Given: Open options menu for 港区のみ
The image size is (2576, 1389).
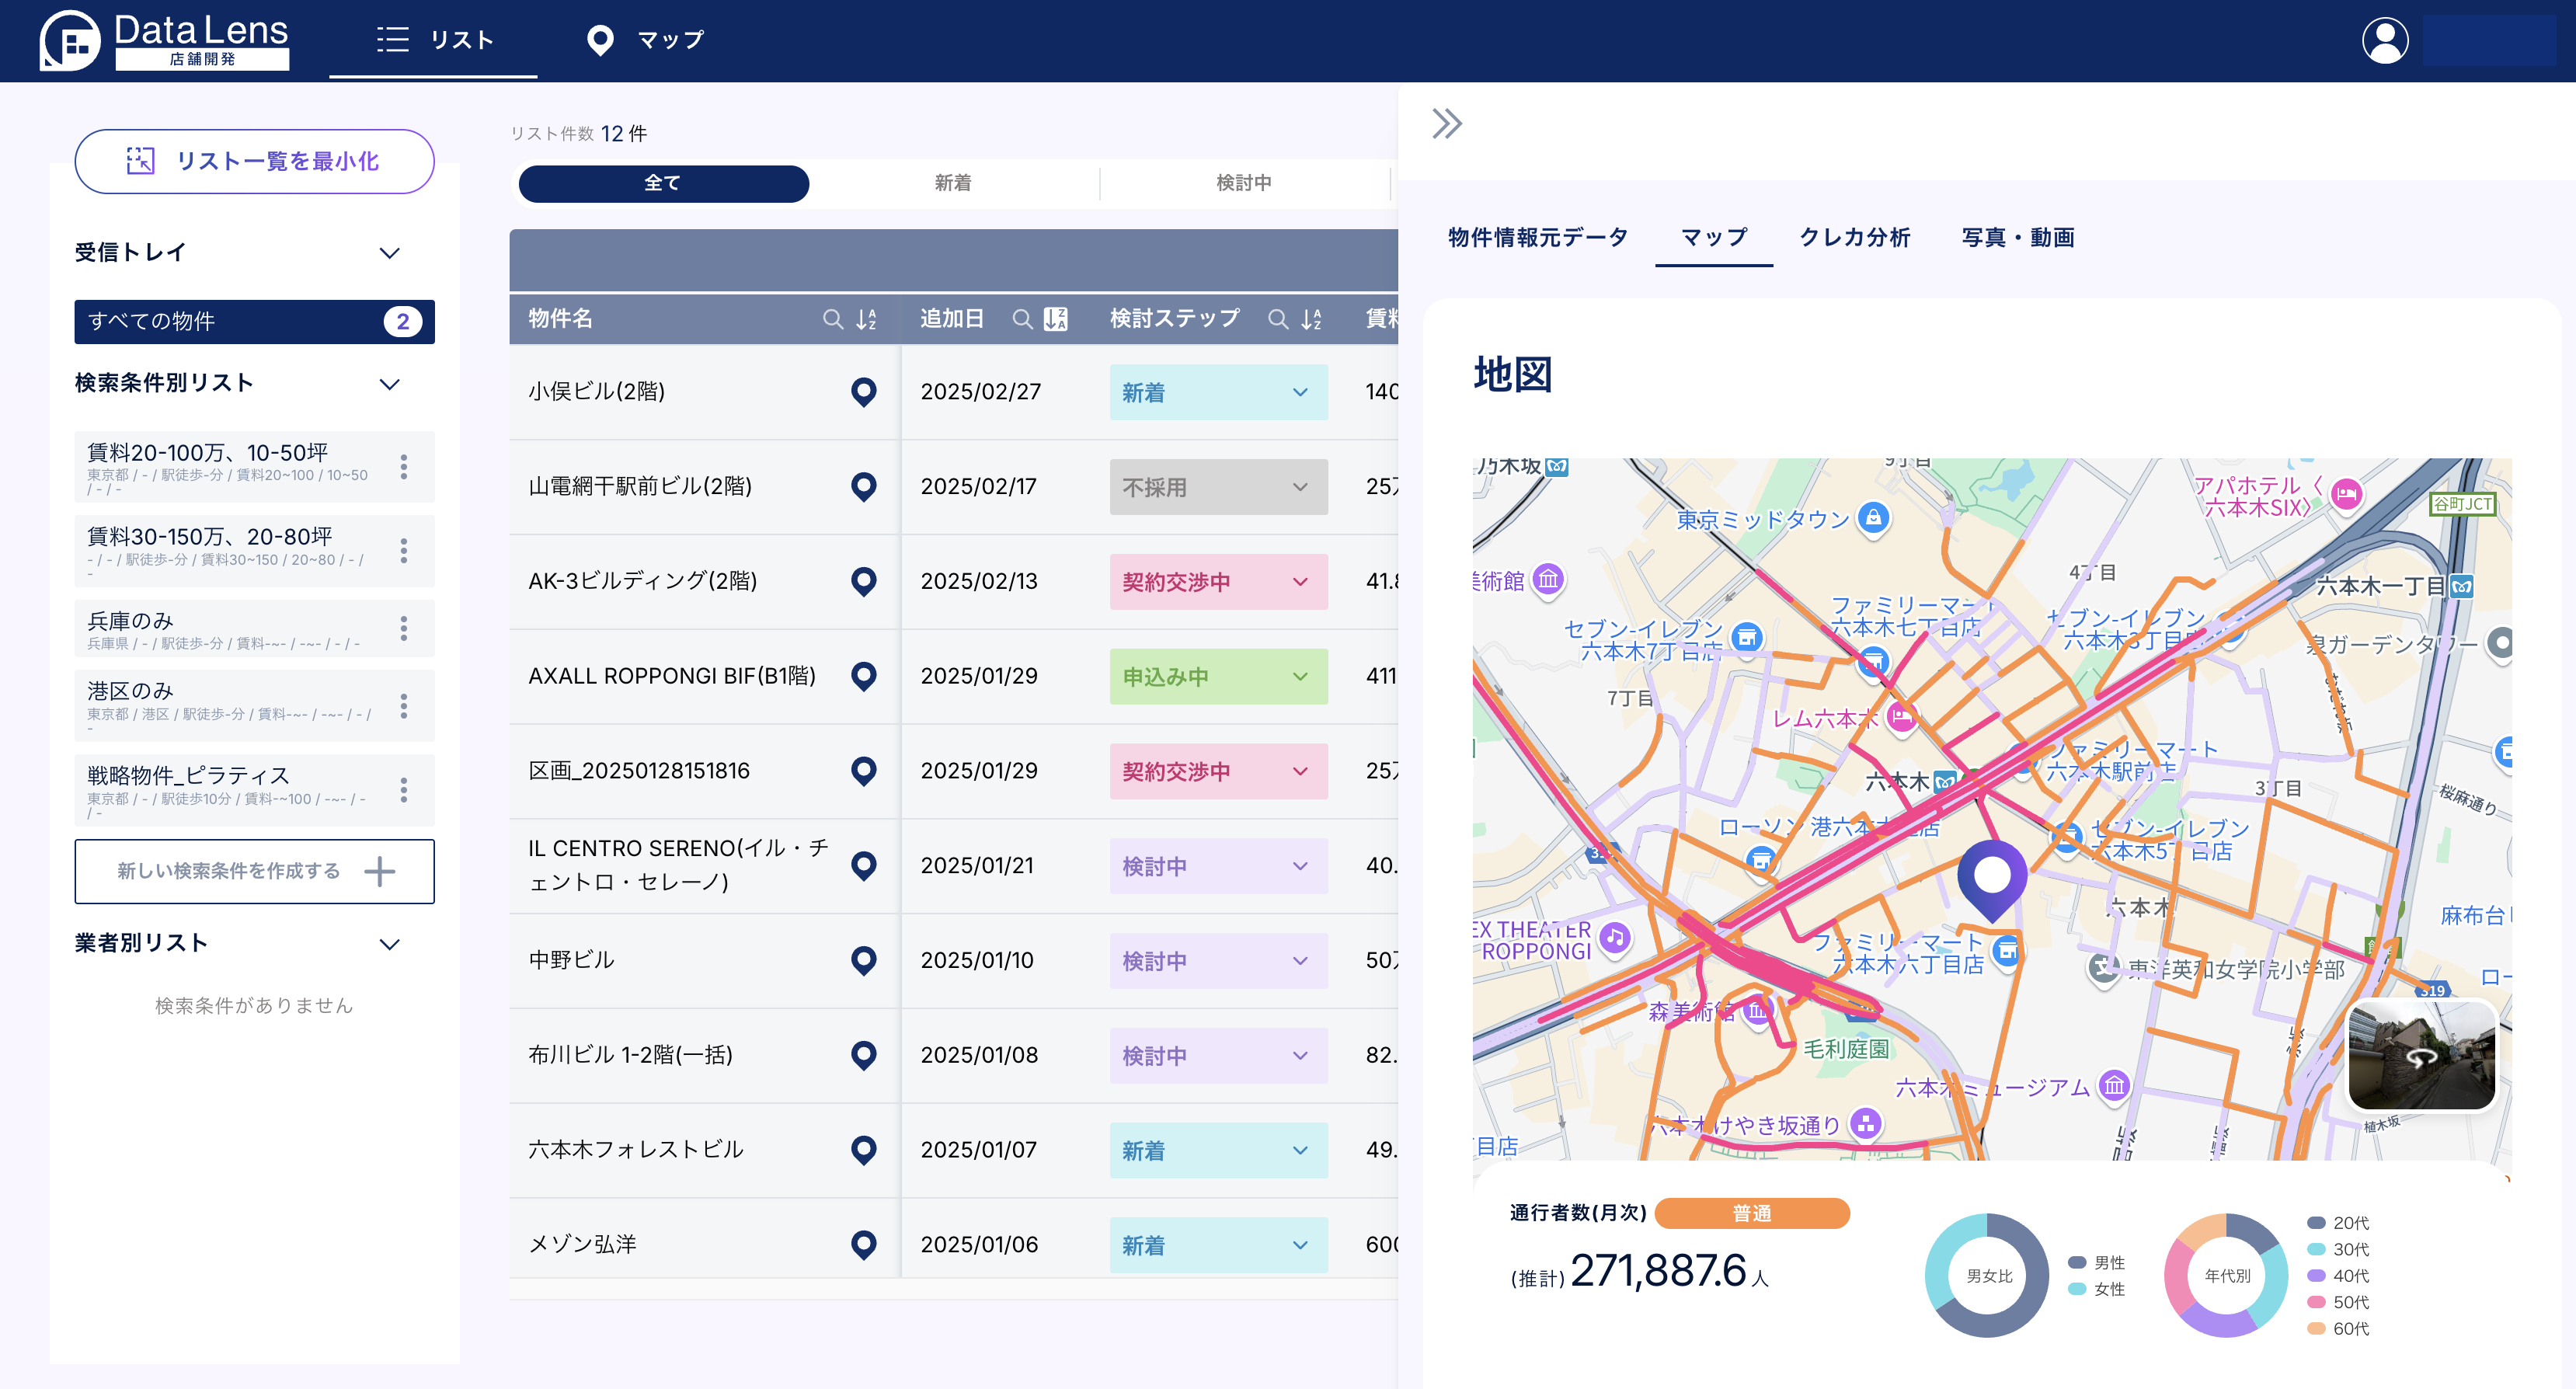Looking at the screenshot, I should click(404, 706).
